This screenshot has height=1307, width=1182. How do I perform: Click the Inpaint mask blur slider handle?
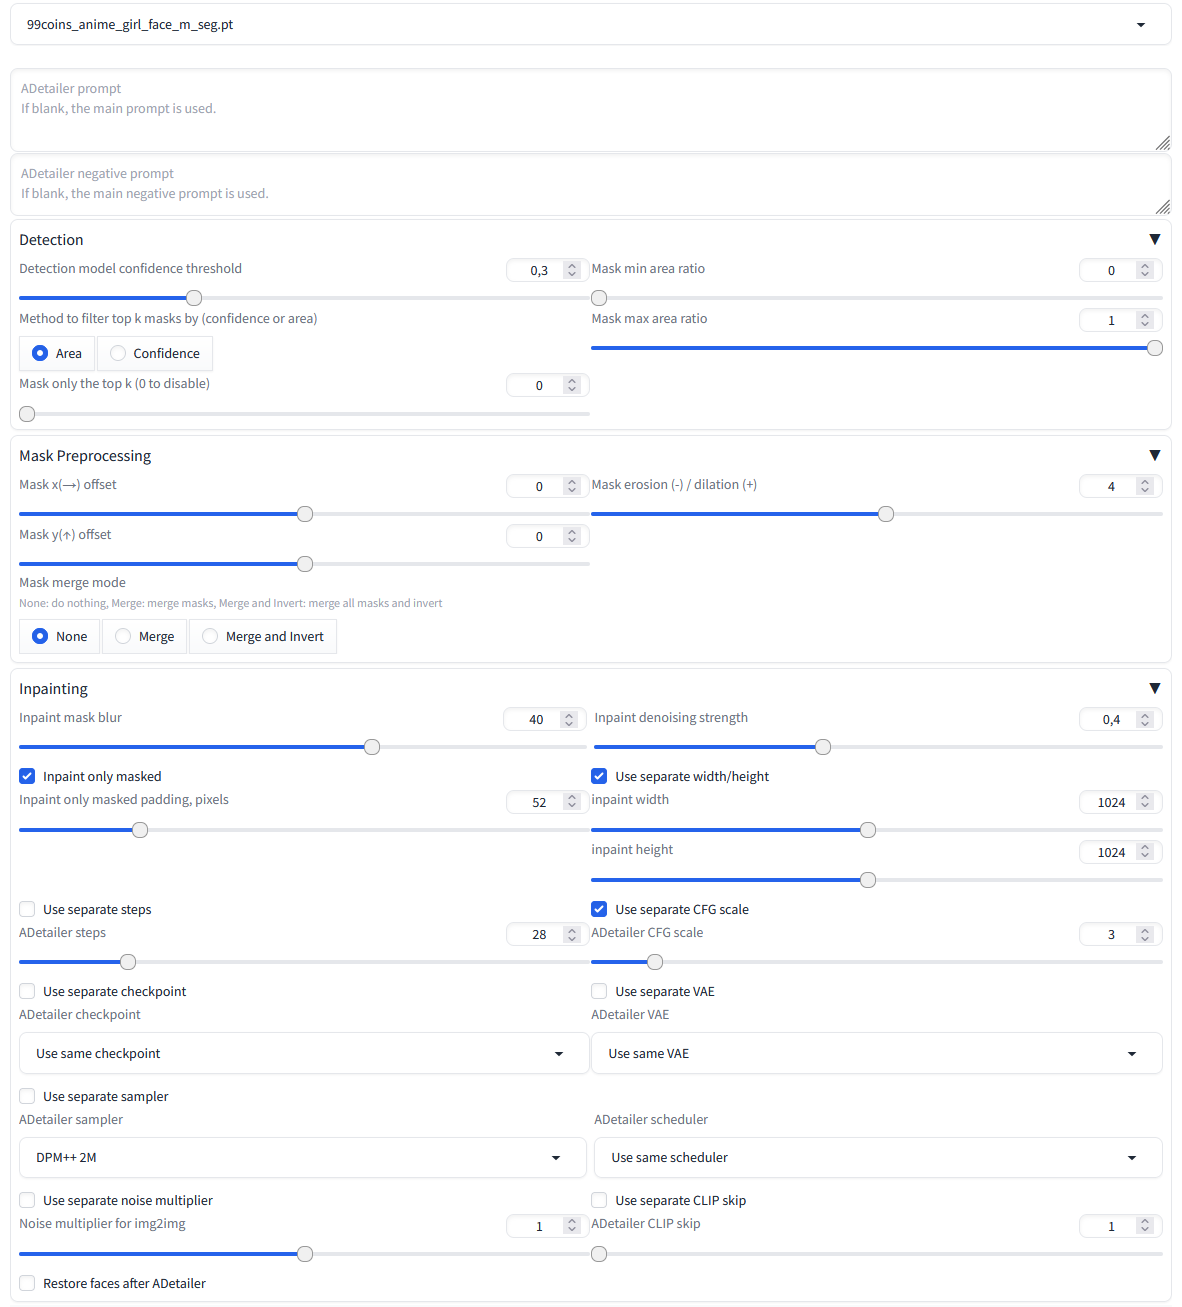pos(372,747)
